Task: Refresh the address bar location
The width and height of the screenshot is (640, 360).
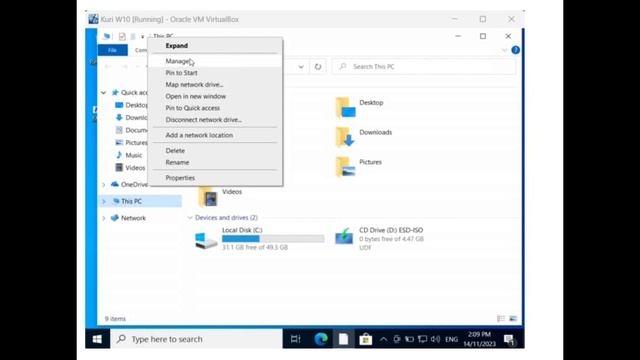Action: click(x=318, y=67)
